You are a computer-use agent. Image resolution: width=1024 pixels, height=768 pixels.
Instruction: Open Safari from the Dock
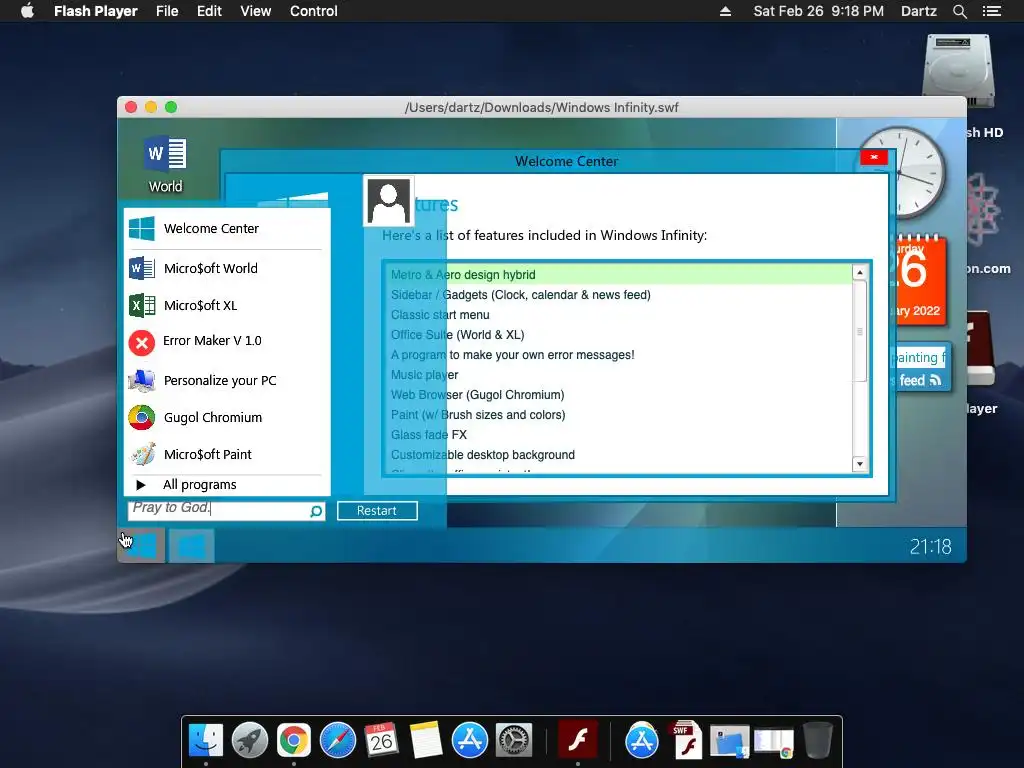(x=338, y=741)
